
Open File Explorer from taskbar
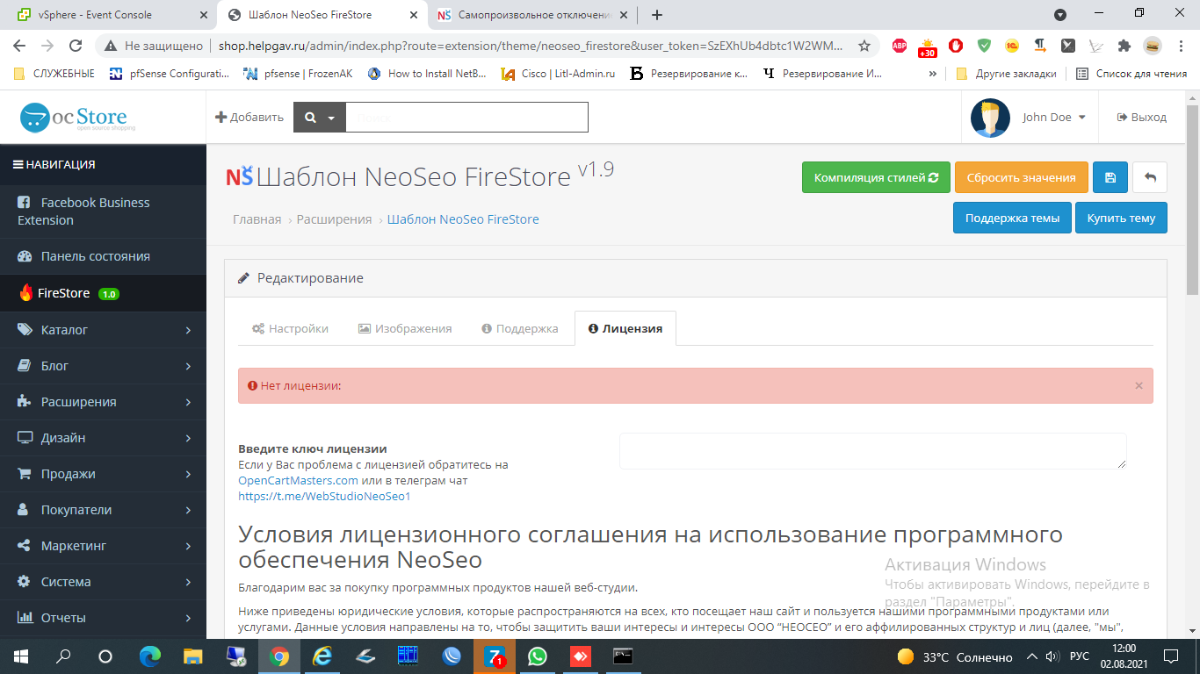click(193, 657)
